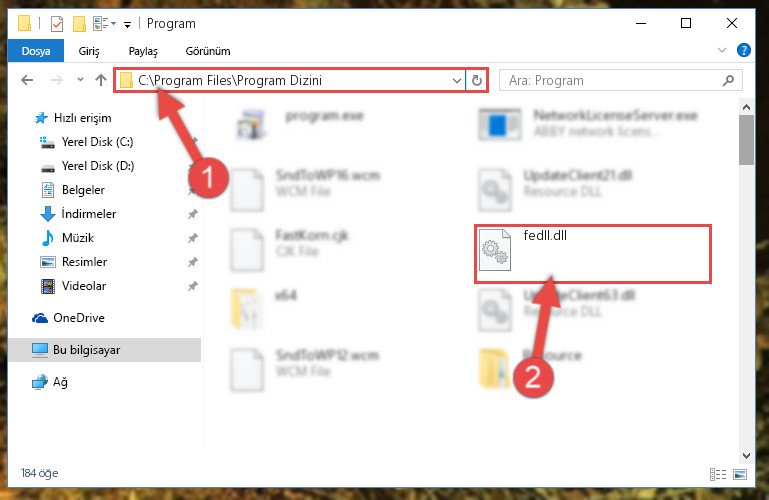This screenshot has width=769, height=500.
Task: Switch to details view layout button
Action: pyautogui.click(x=718, y=474)
